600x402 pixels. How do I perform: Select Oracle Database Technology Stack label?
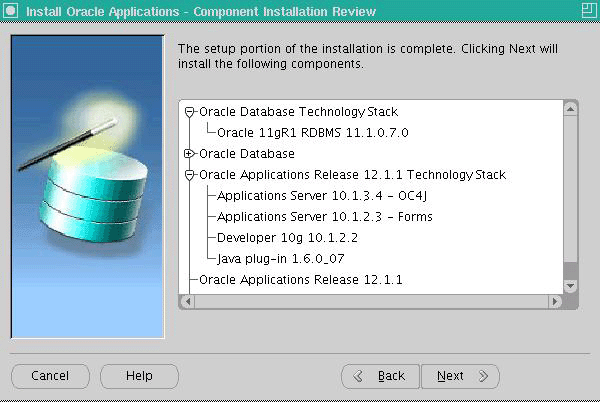tap(298, 112)
